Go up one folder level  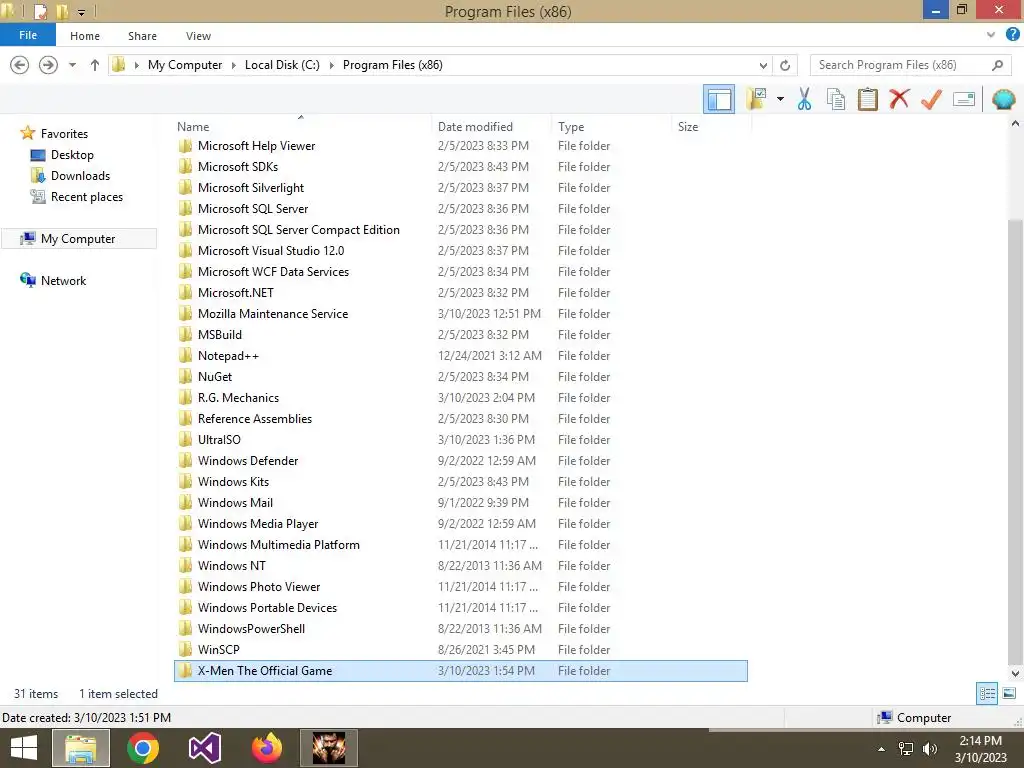pyautogui.click(x=95, y=65)
